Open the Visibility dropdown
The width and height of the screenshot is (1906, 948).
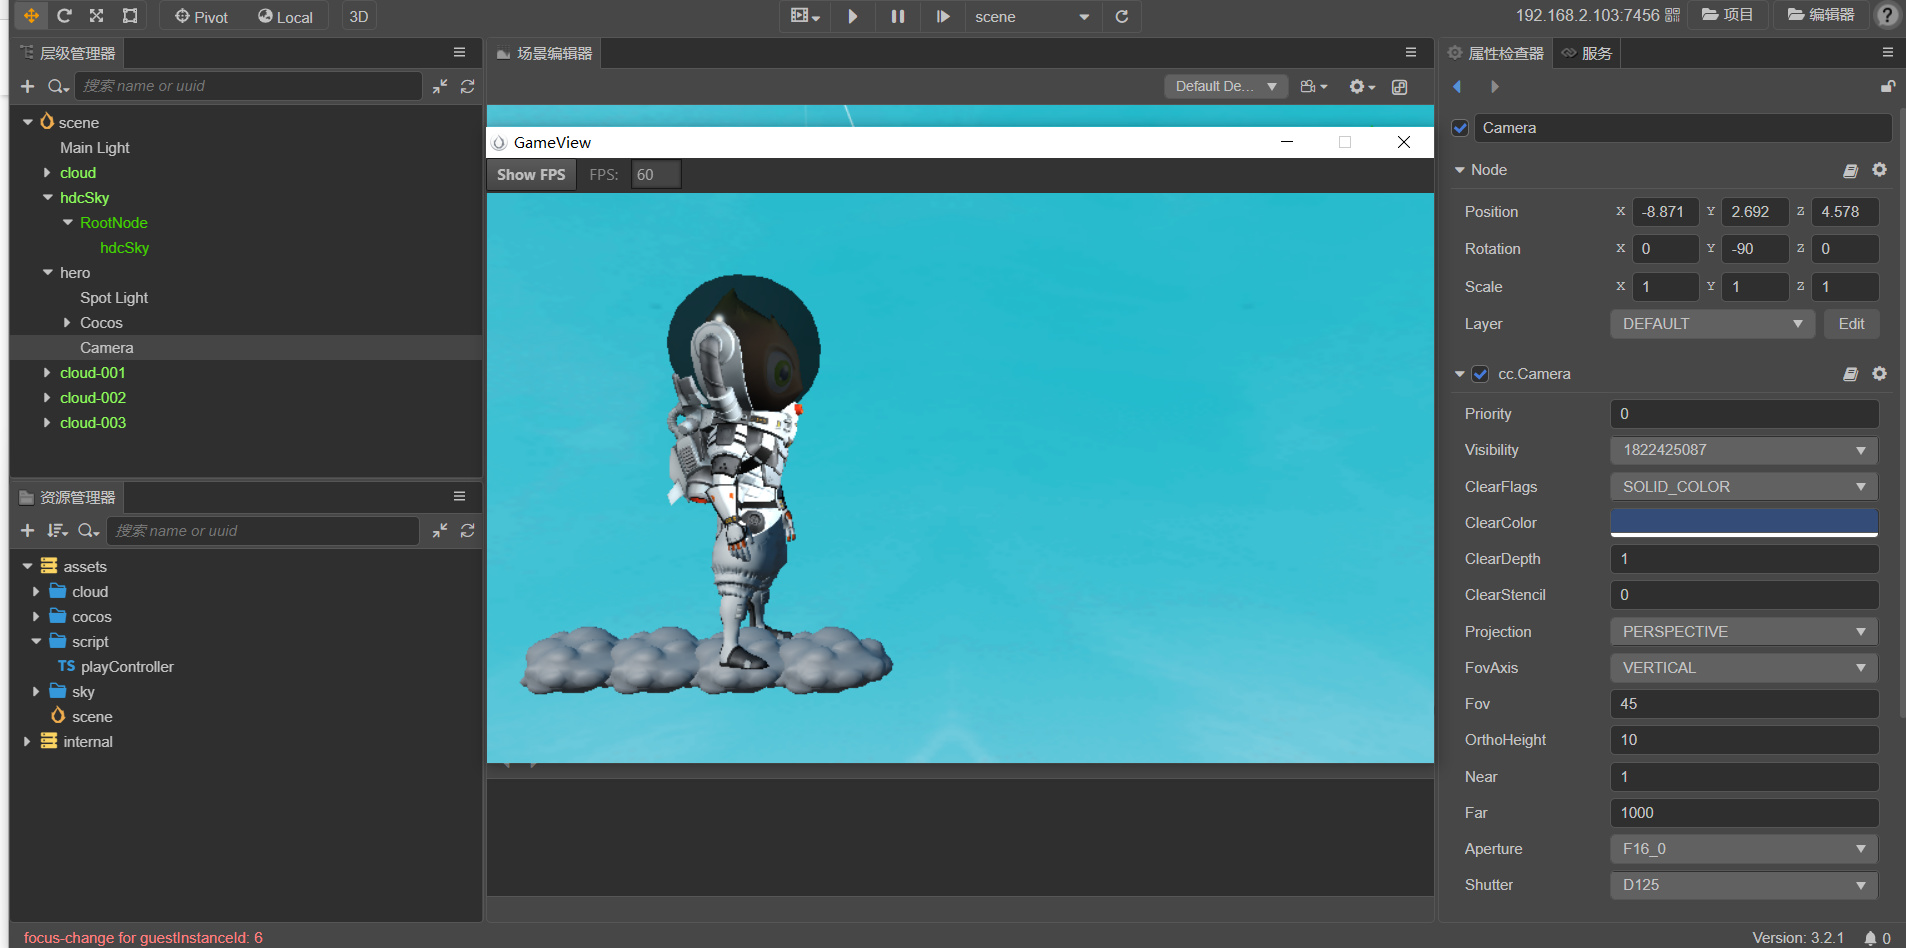tap(1744, 450)
